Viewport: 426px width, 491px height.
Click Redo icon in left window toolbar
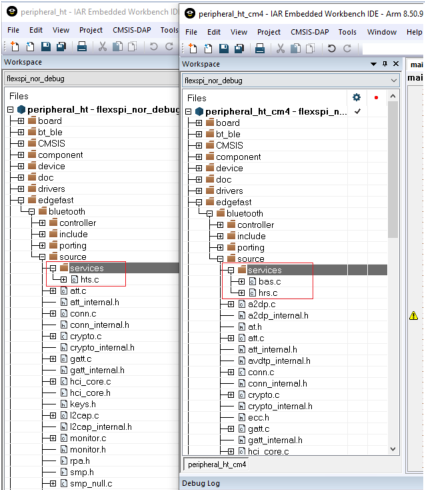169,46
